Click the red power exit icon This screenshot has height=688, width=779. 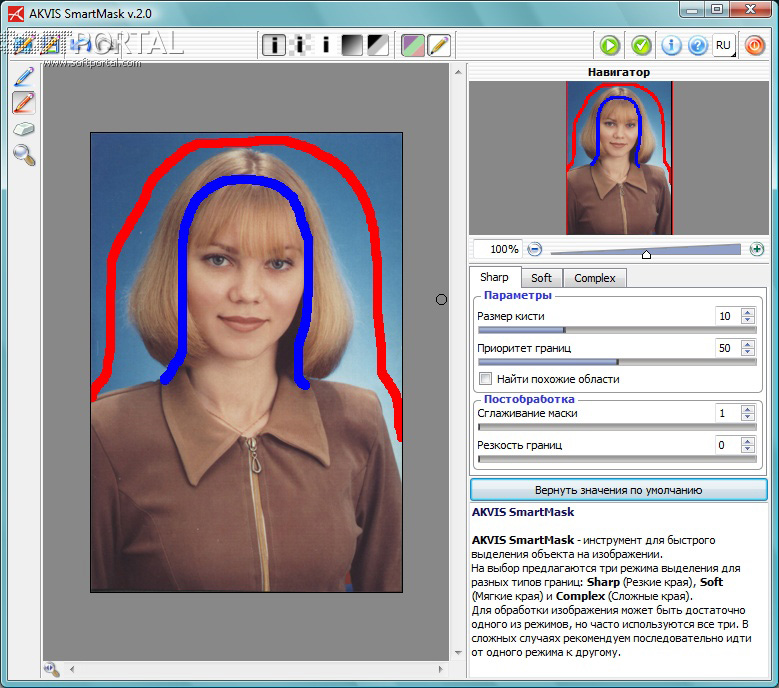click(754, 45)
